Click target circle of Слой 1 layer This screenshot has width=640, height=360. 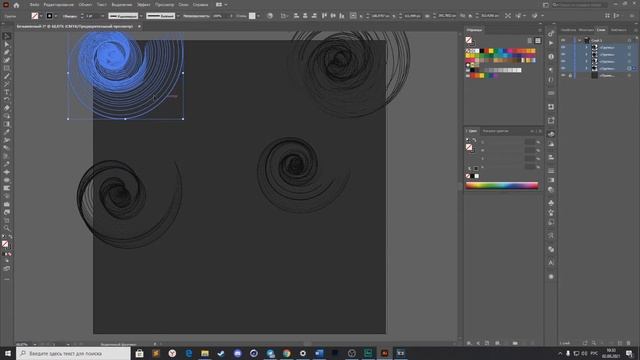[629, 40]
